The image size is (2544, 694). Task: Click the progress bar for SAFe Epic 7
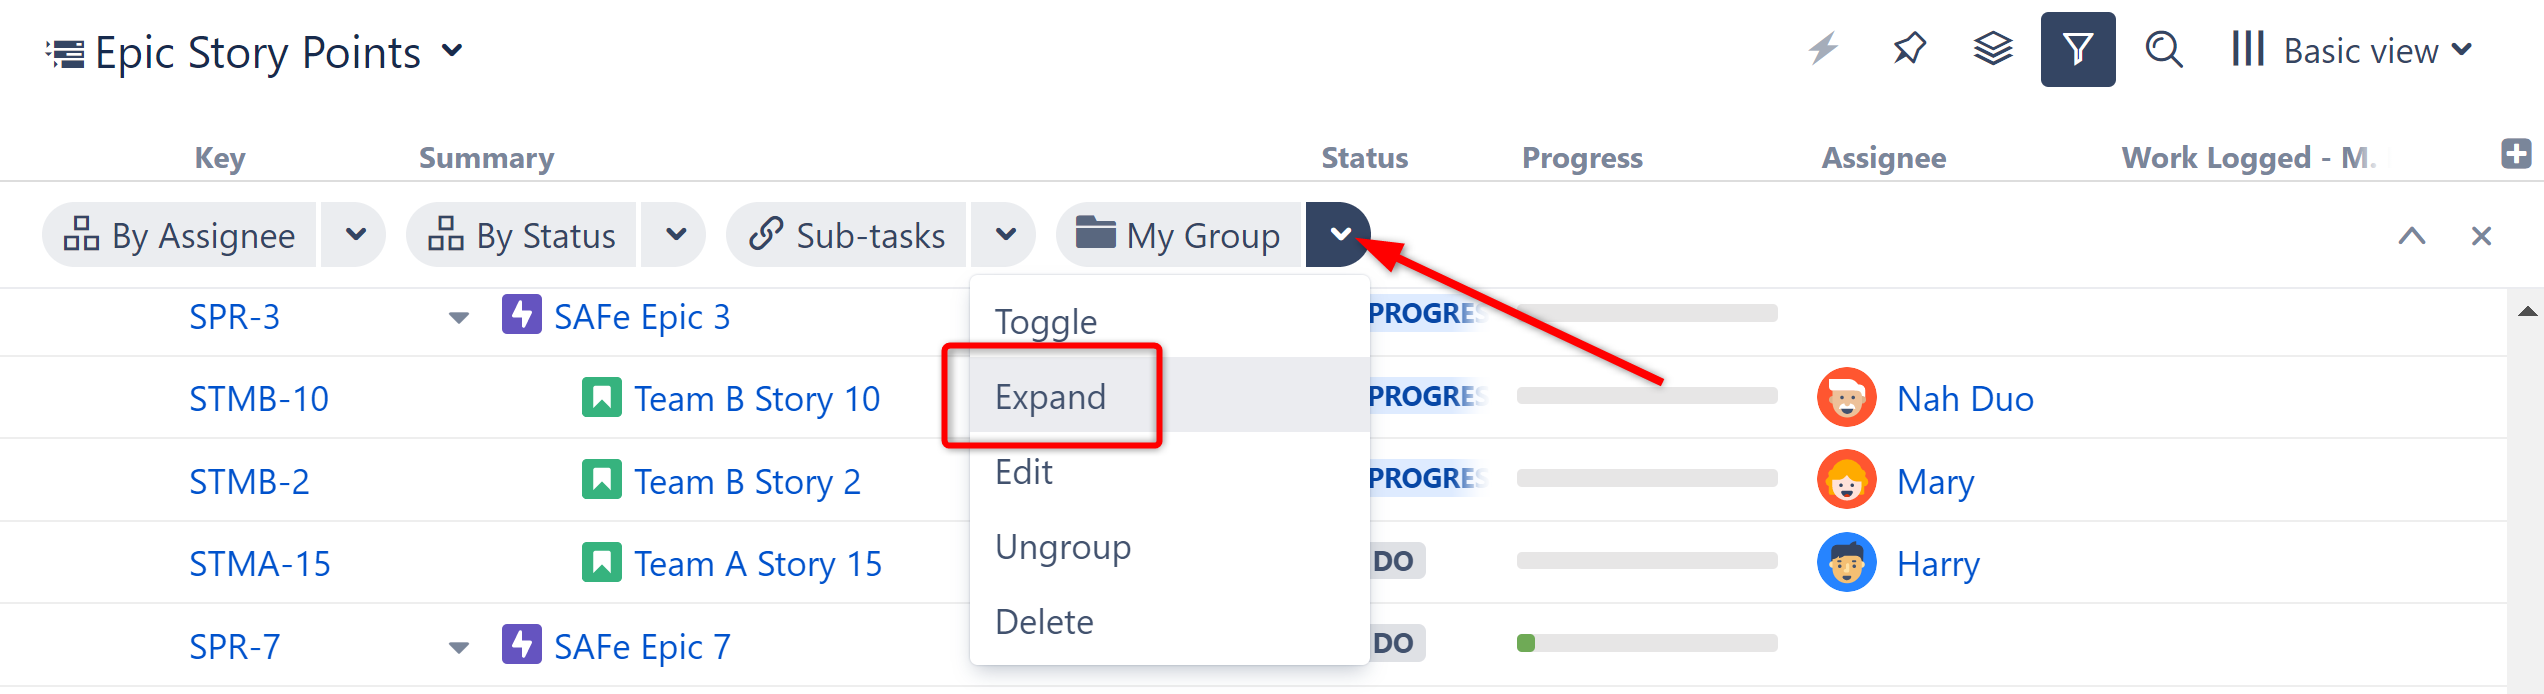click(x=1645, y=644)
